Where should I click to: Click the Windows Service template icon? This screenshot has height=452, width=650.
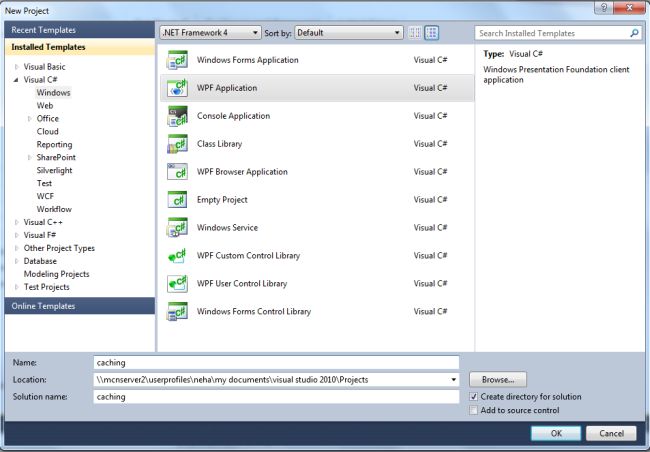(x=177, y=228)
